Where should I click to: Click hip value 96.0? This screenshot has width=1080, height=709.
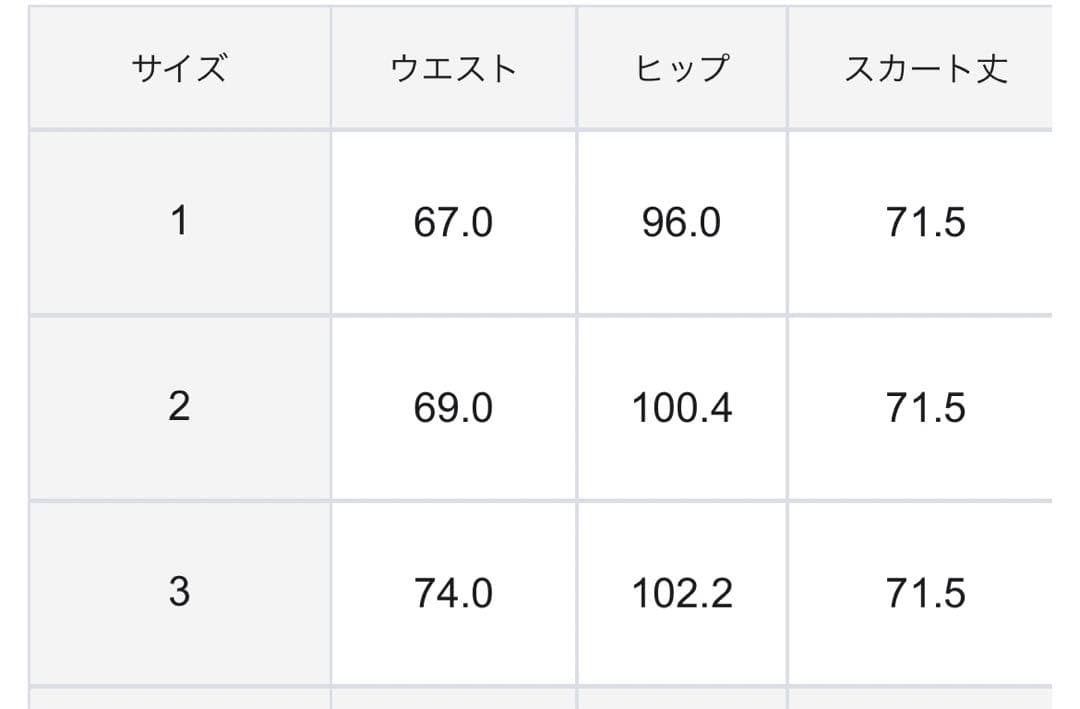(681, 222)
